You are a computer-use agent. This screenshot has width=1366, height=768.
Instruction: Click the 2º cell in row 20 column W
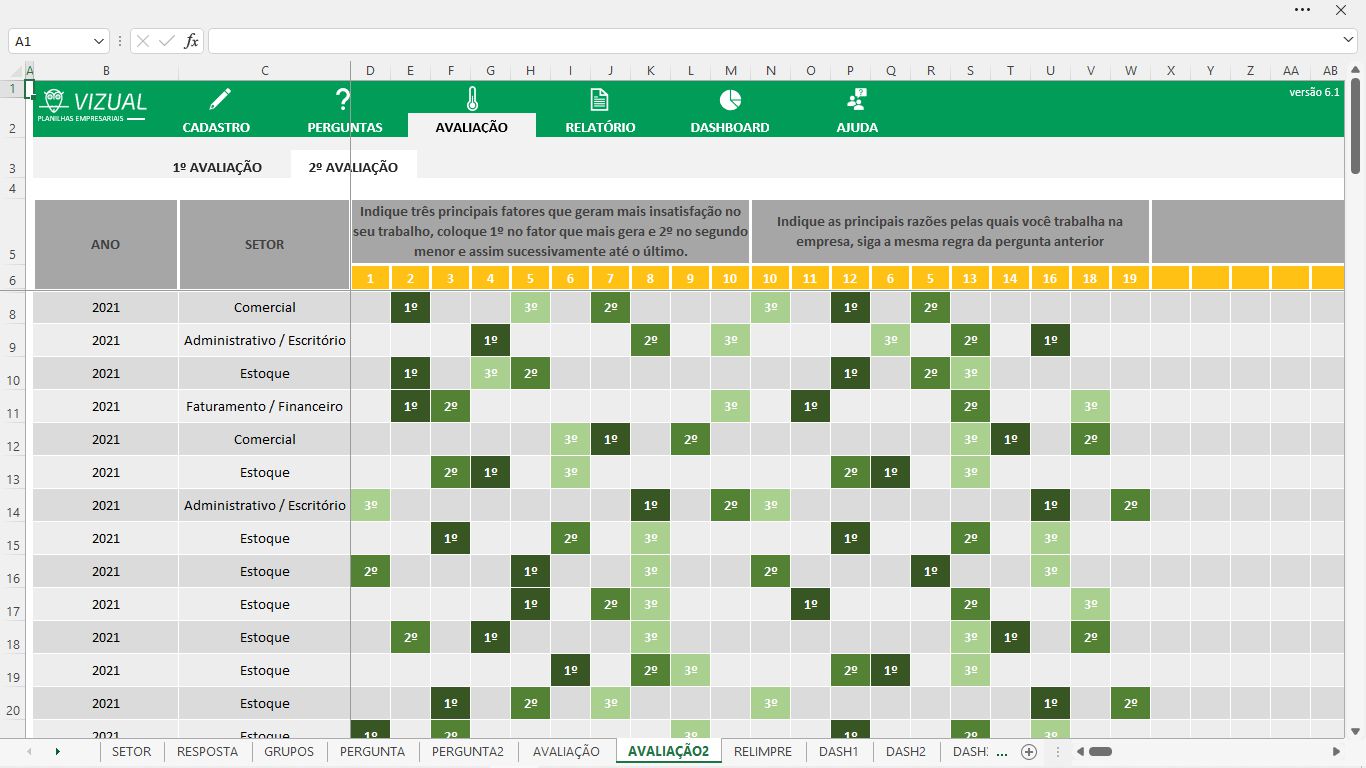(x=1130, y=703)
